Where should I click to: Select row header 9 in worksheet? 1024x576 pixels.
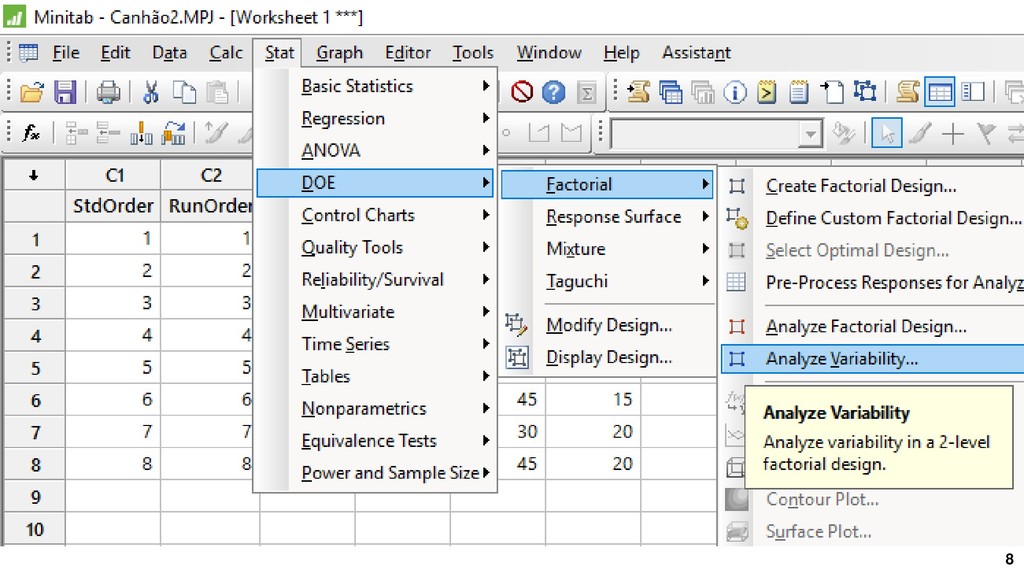coord(35,497)
